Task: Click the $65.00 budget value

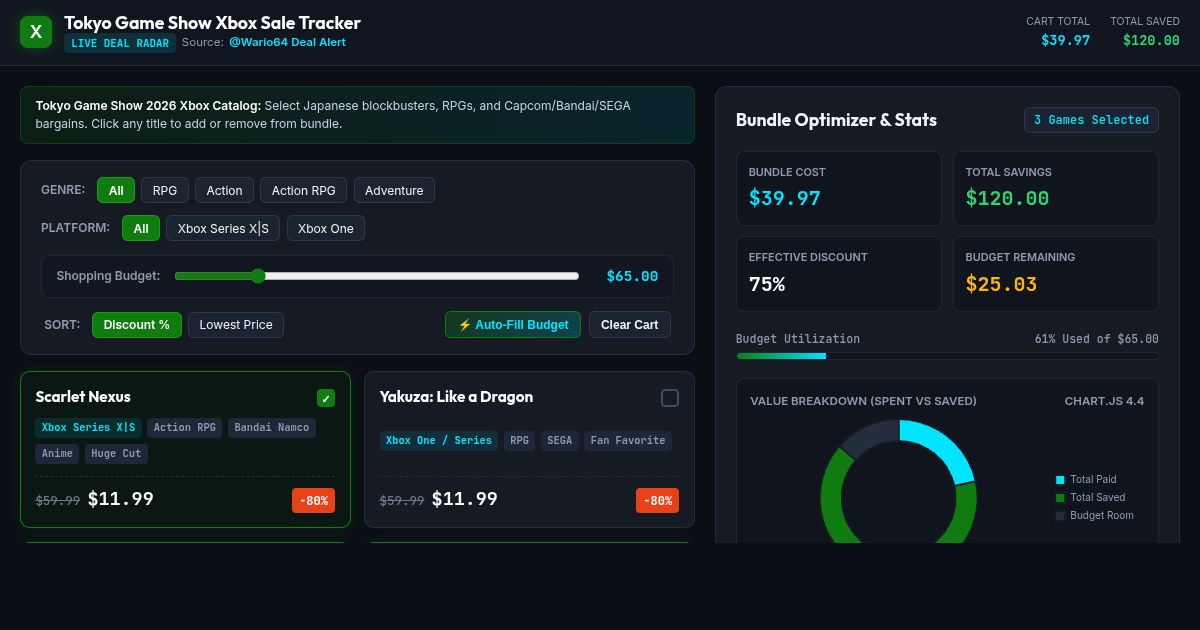Action: click(x=632, y=276)
